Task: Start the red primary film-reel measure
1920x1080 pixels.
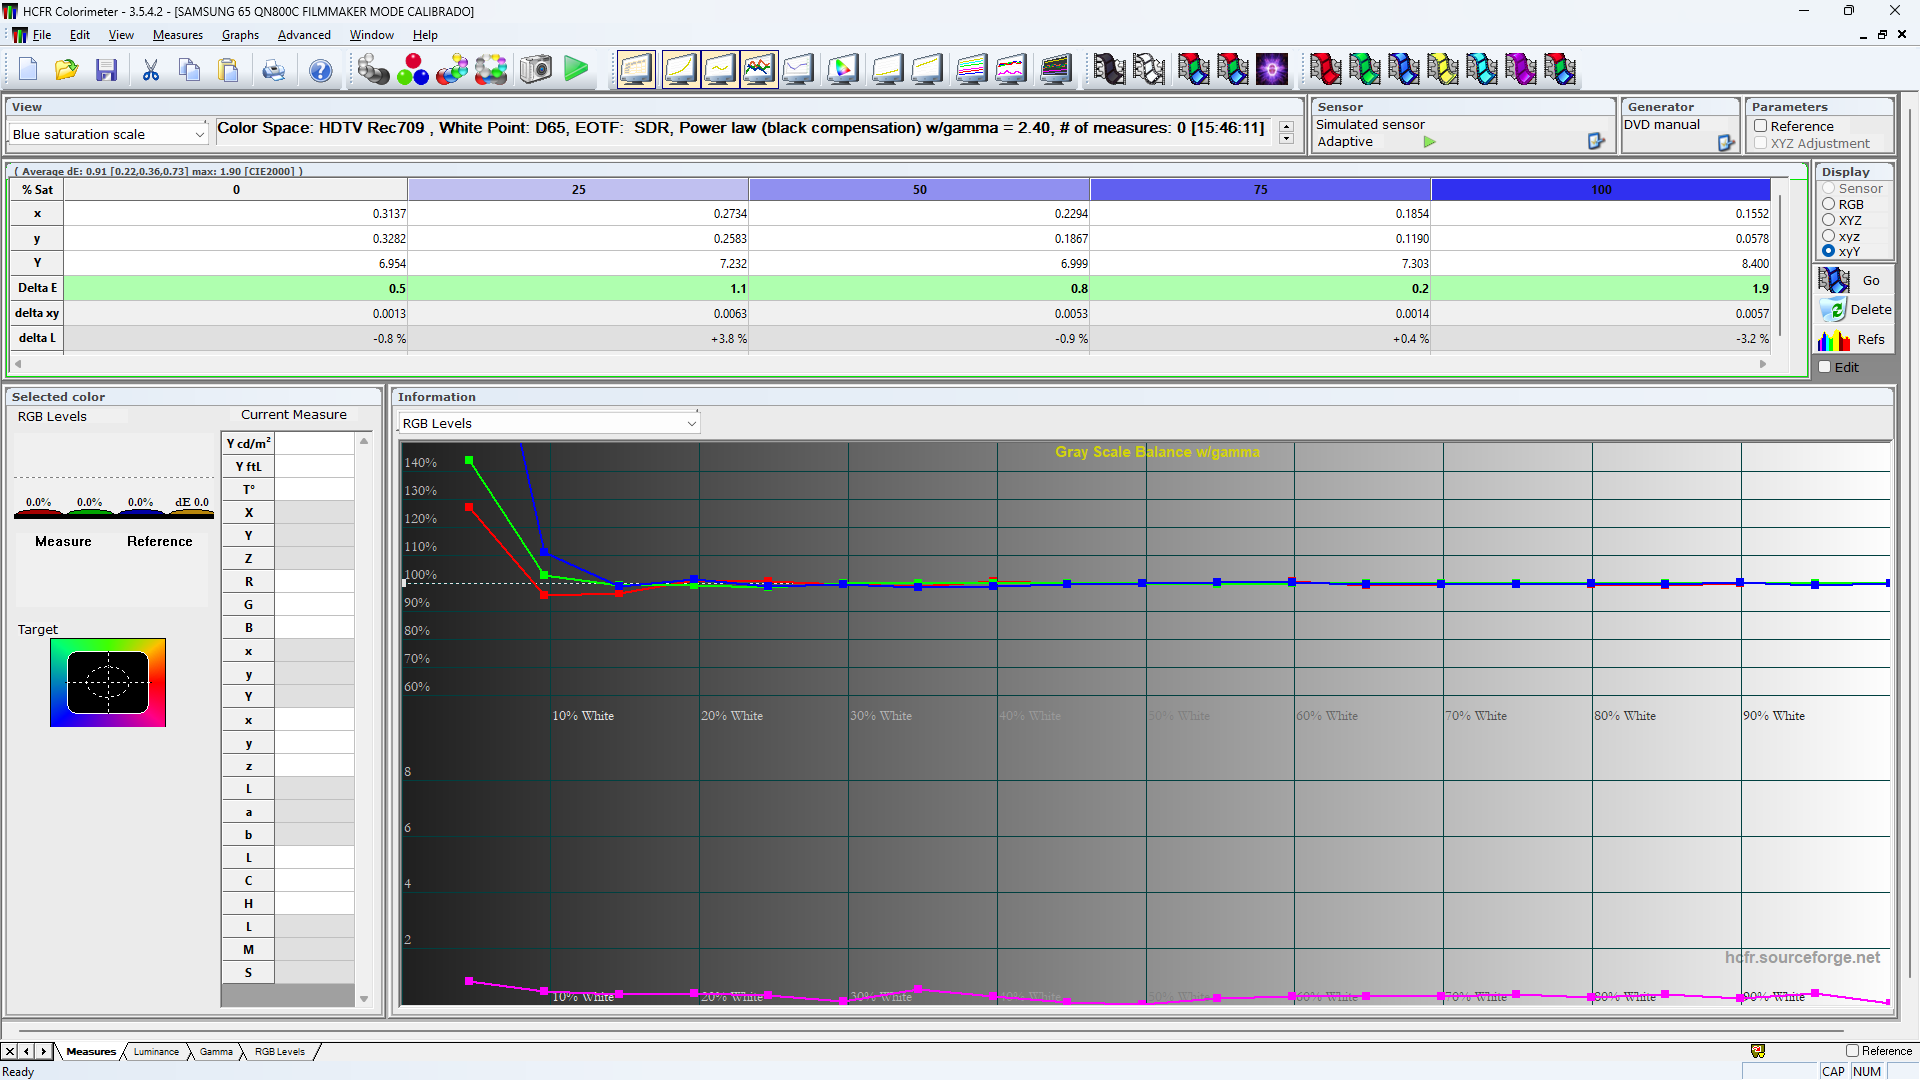Action: point(1325,69)
